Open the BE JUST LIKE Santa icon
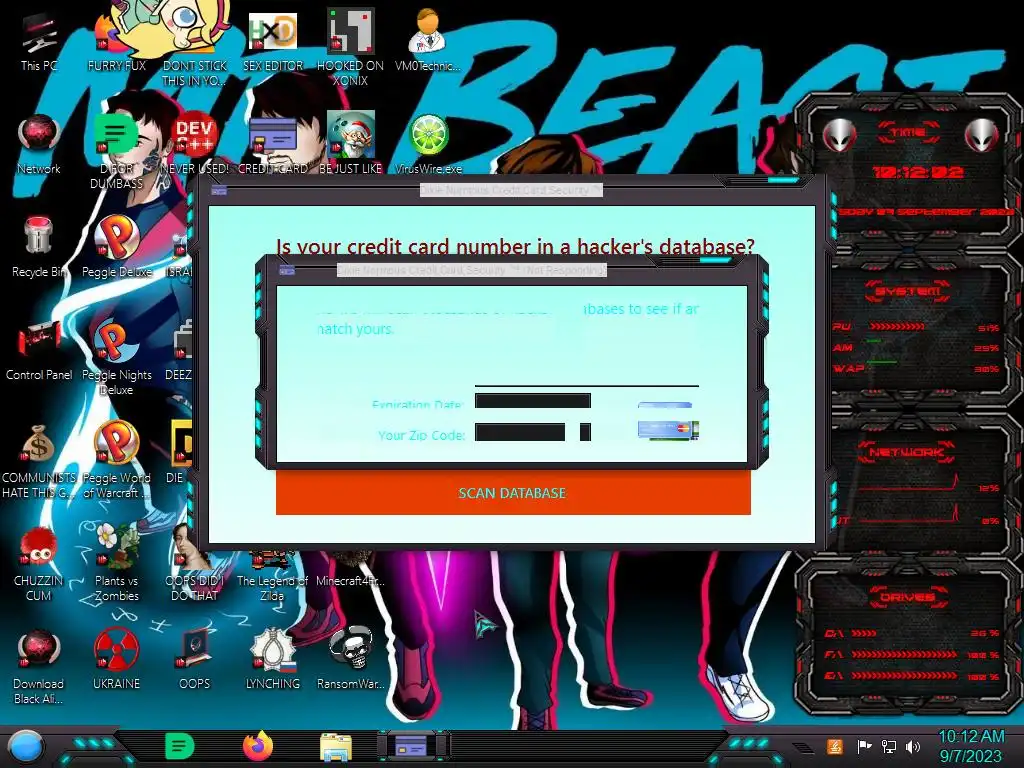This screenshot has height=768, width=1024. [x=350, y=142]
